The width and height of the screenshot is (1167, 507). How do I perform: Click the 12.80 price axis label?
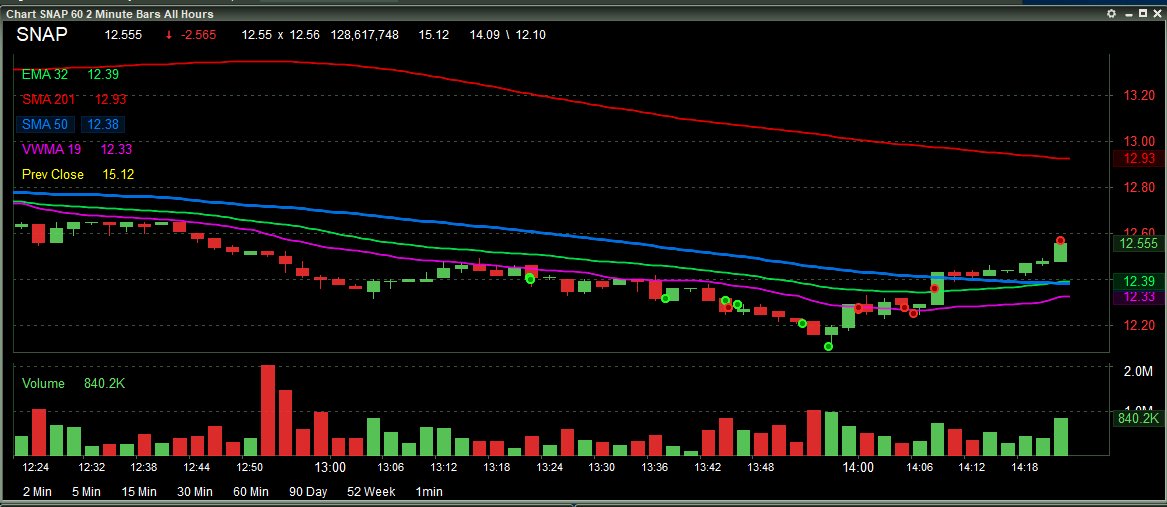point(1139,188)
